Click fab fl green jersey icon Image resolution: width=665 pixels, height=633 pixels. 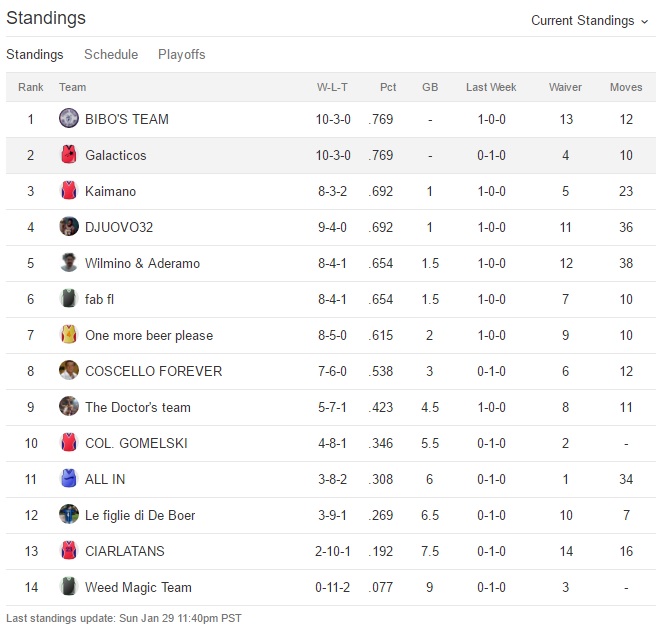click(x=68, y=299)
